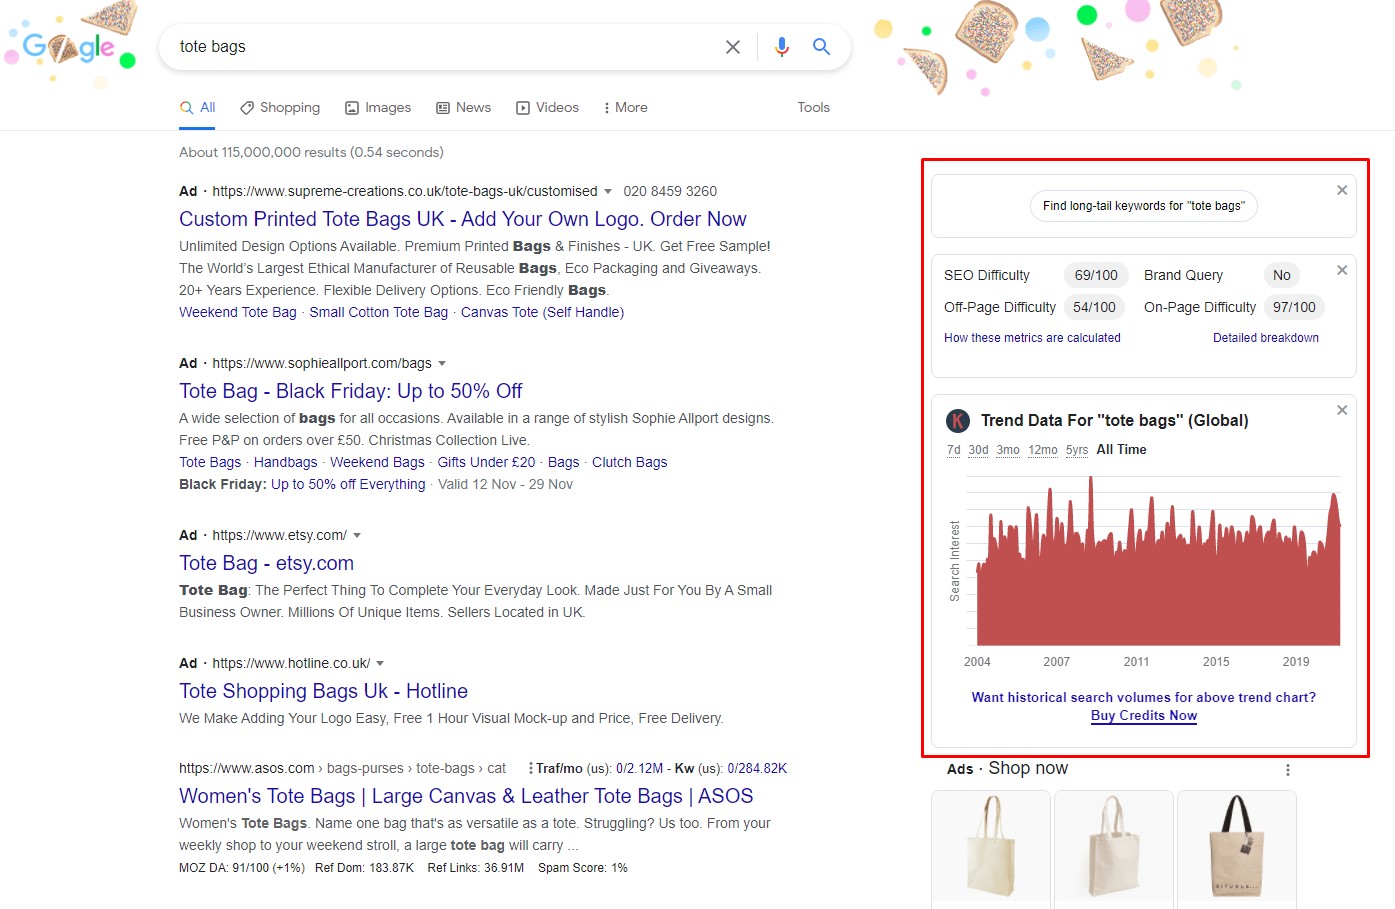This screenshot has height=909, width=1395.
Task: Switch to the Images tab
Action: pos(378,107)
